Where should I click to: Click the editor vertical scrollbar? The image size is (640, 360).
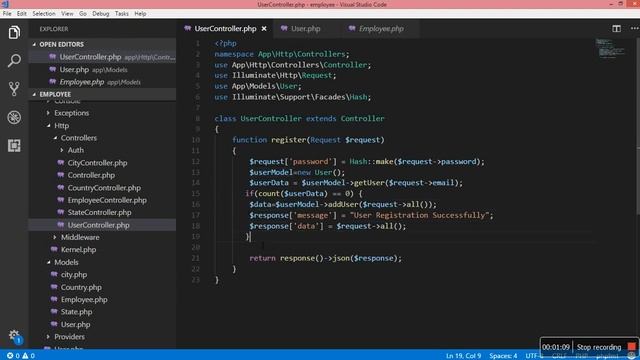(x=638, y=127)
